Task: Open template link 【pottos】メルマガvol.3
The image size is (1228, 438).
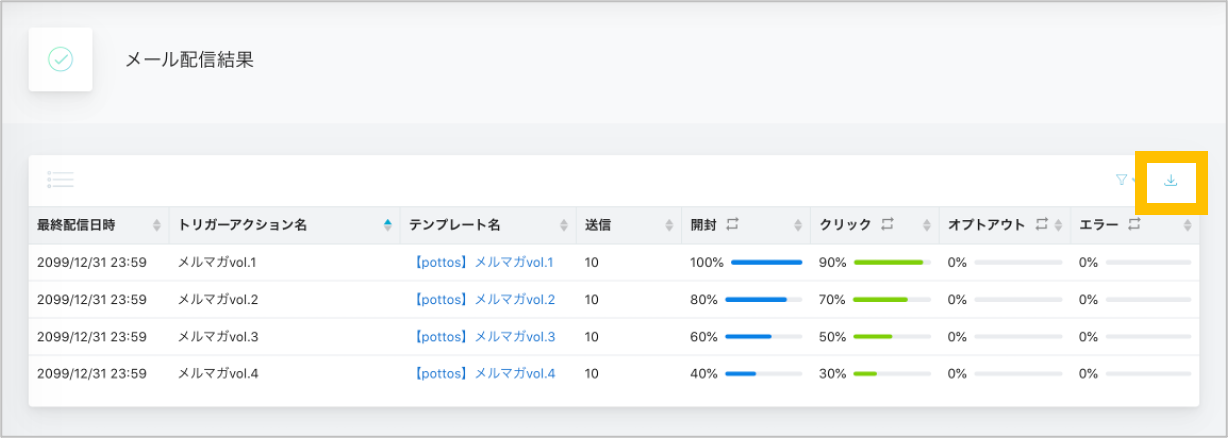Action: tap(482, 336)
